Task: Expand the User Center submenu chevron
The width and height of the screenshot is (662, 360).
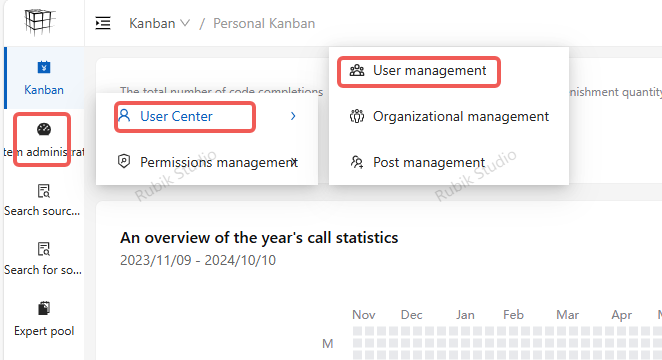Action: [x=293, y=116]
